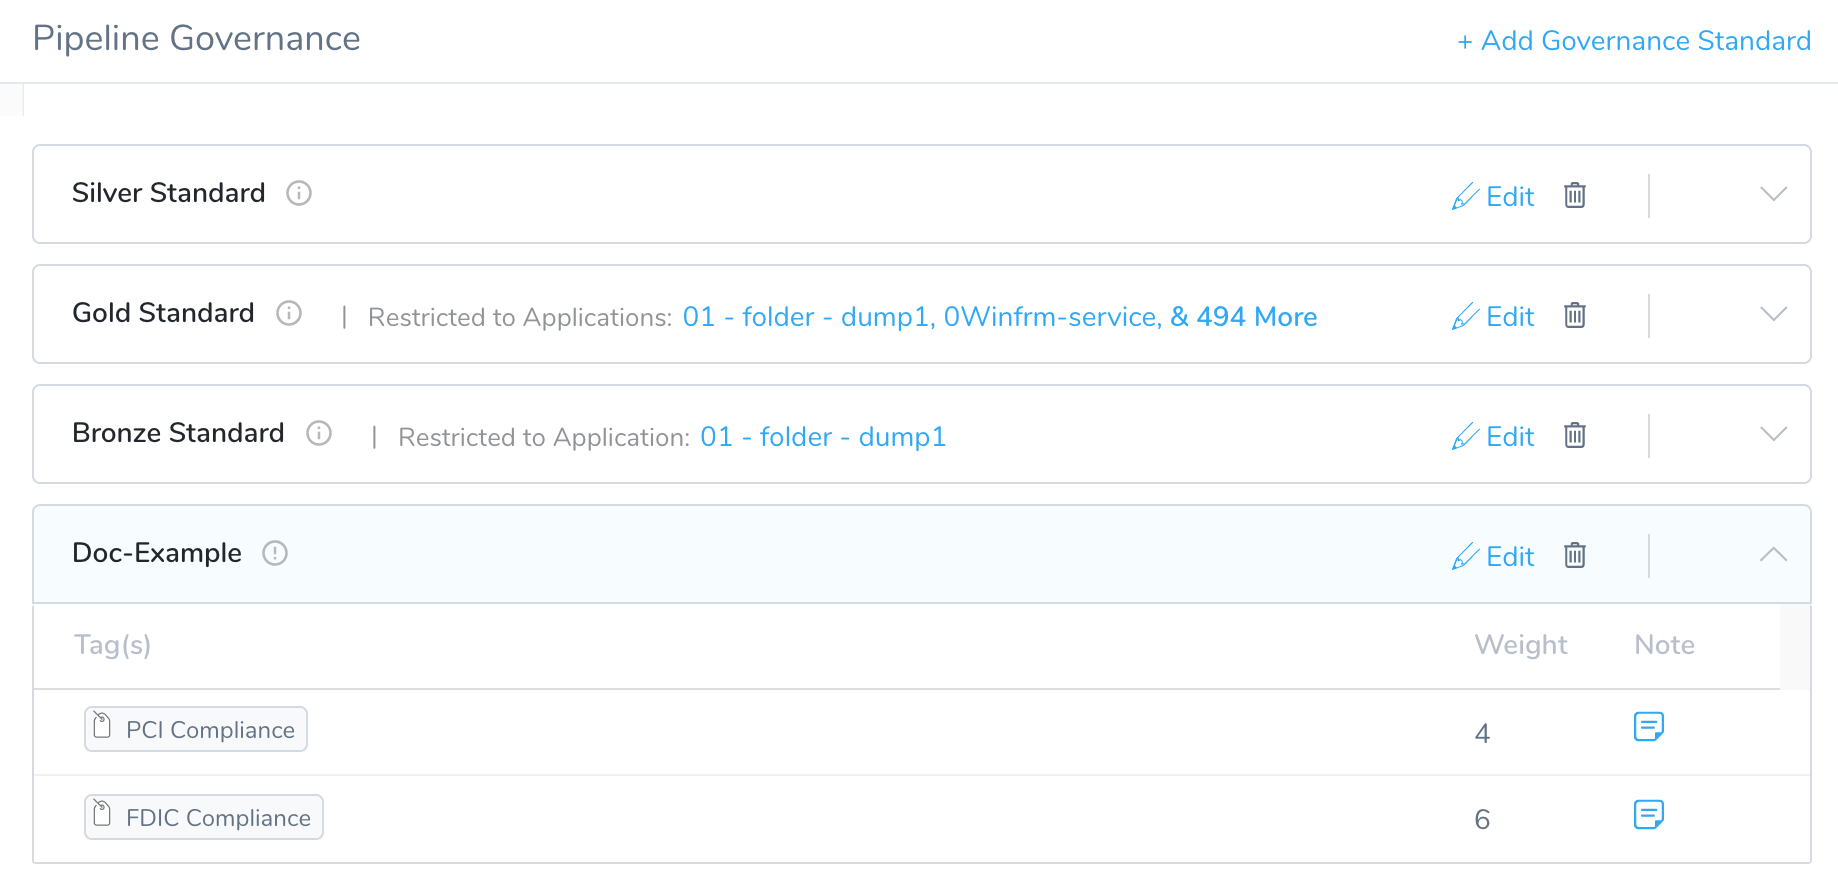
Task: Open the info icon beside Doc-Example
Action: click(275, 553)
